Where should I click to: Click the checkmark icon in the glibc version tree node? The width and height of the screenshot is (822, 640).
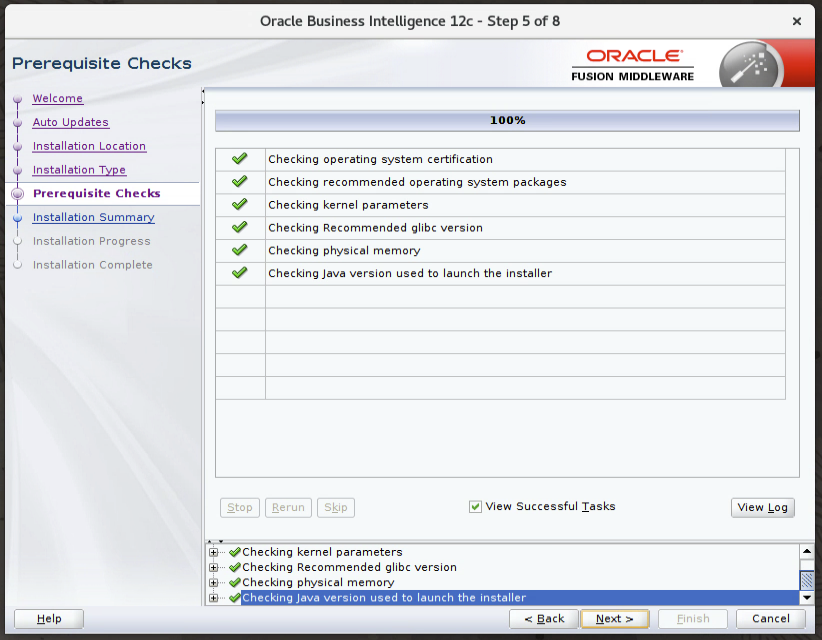click(x=235, y=567)
